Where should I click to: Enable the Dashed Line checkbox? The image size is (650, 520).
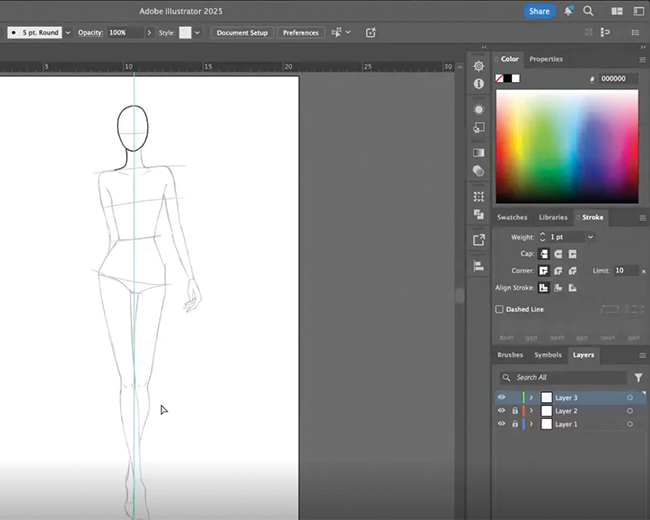pos(500,310)
